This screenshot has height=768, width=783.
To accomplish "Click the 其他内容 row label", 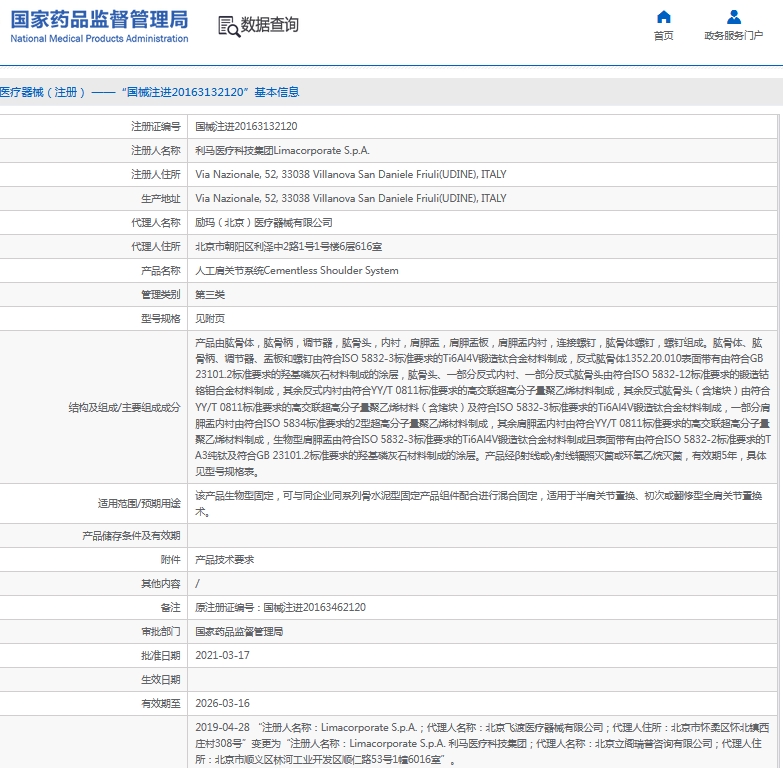I will [160, 583].
